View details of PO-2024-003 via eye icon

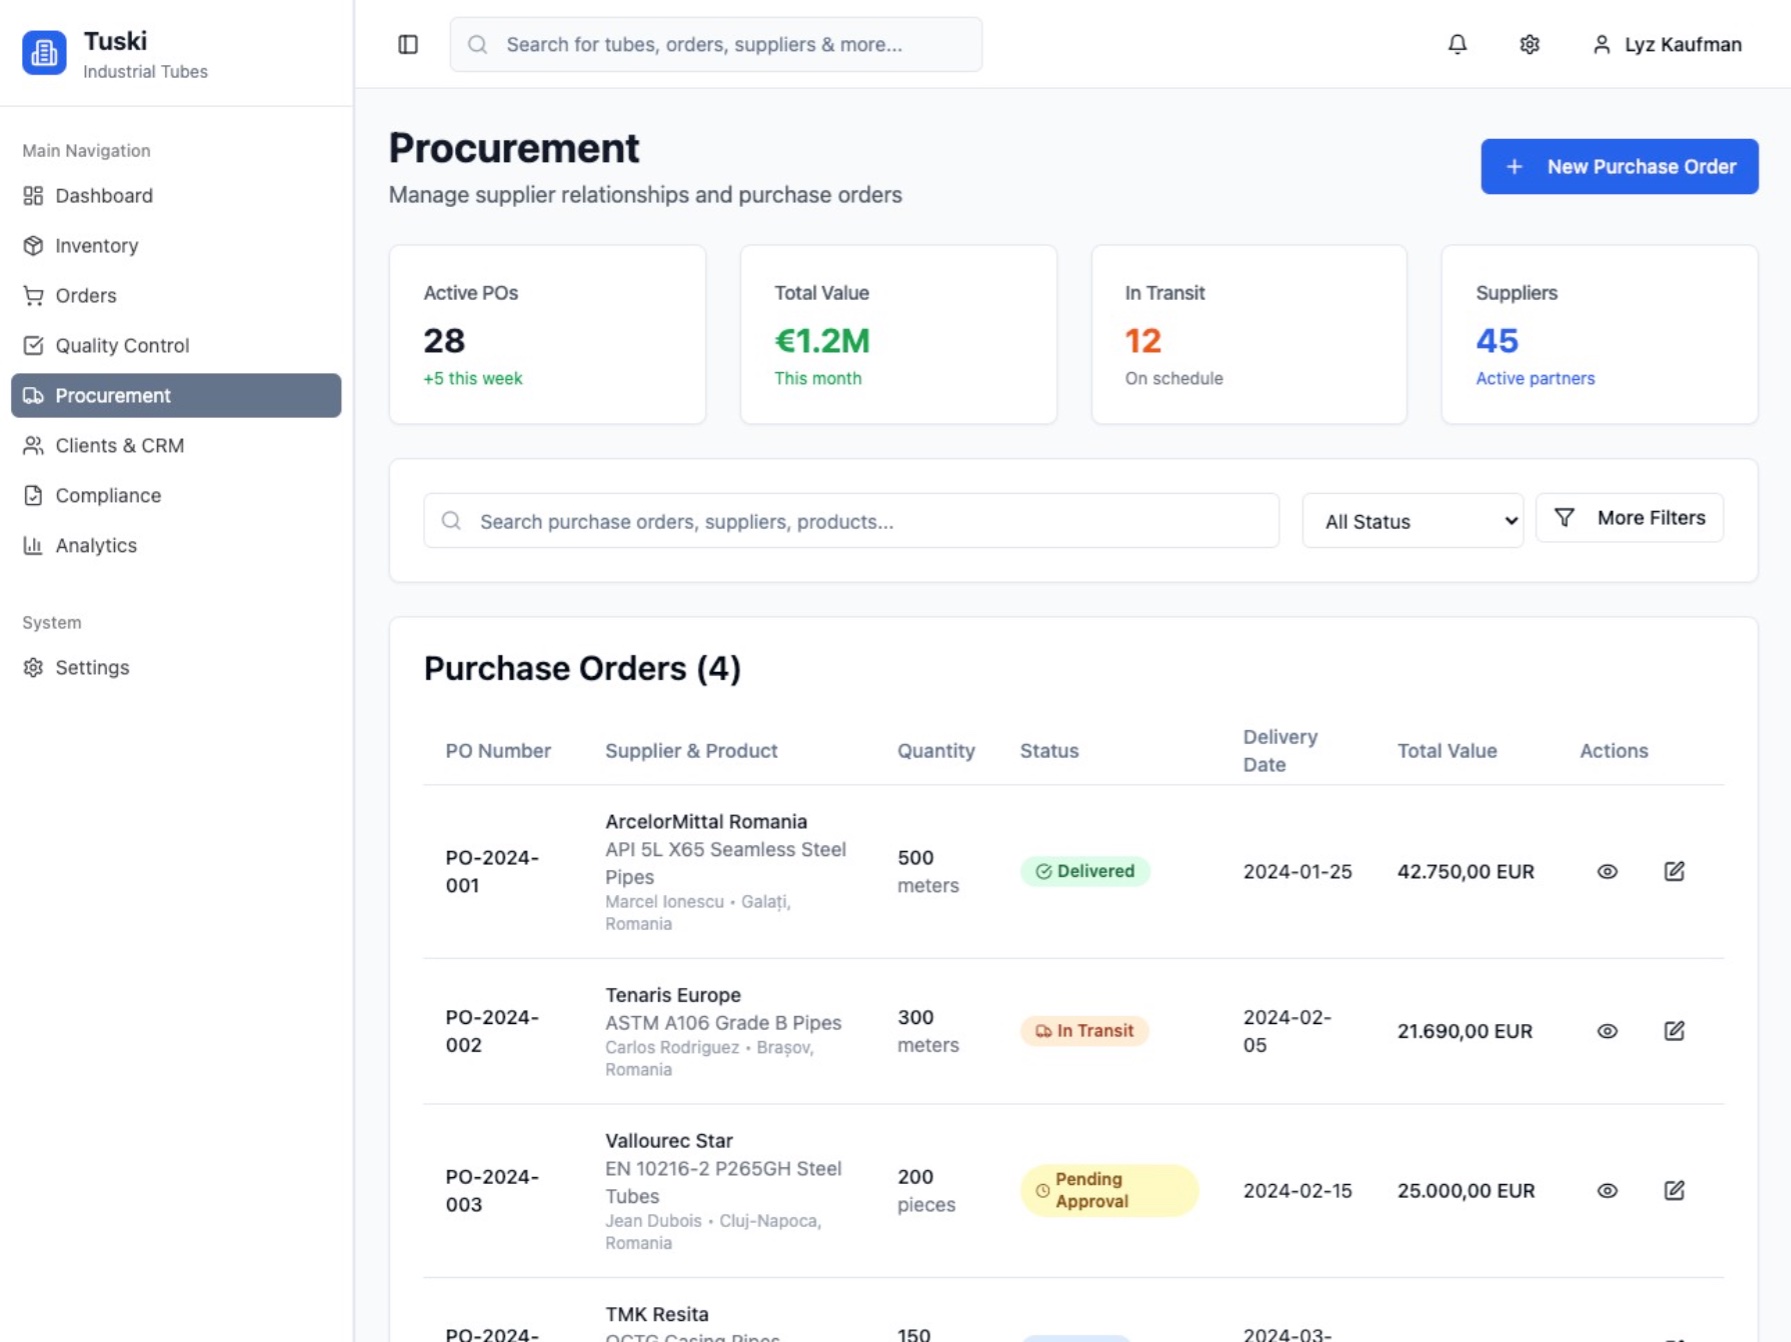click(x=1607, y=1190)
